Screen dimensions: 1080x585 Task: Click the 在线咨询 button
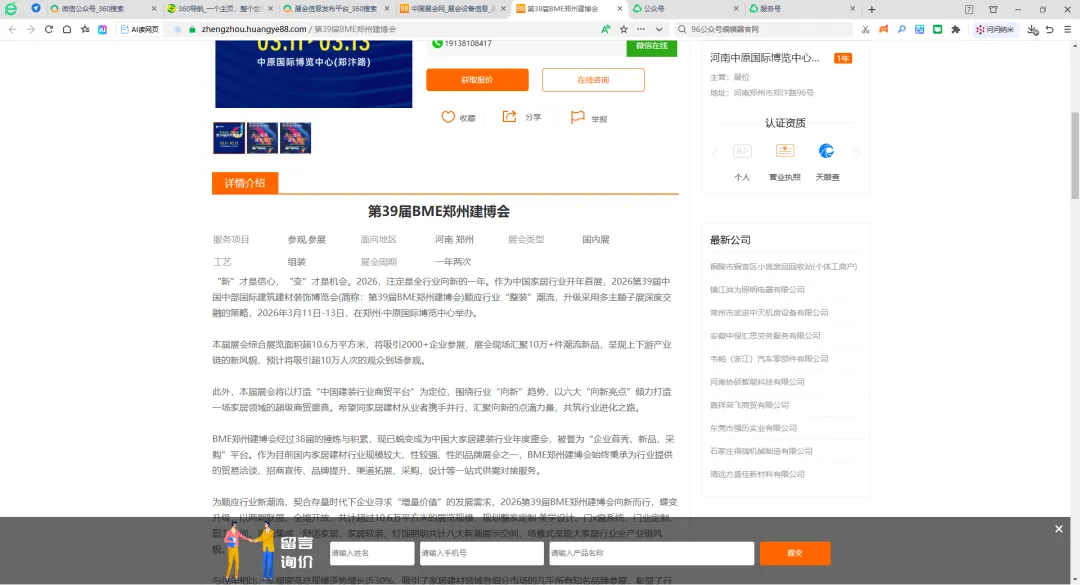pyautogui.click(x=593, y=80)
